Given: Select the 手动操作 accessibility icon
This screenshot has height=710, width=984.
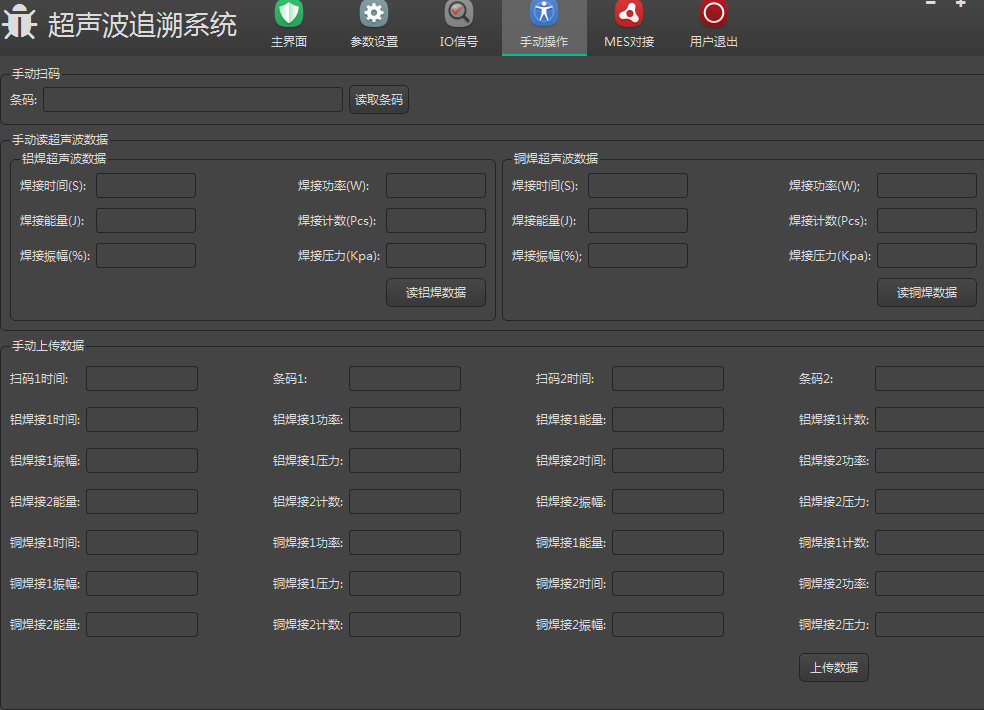Looking at the screenshot, I should point(544,14).
